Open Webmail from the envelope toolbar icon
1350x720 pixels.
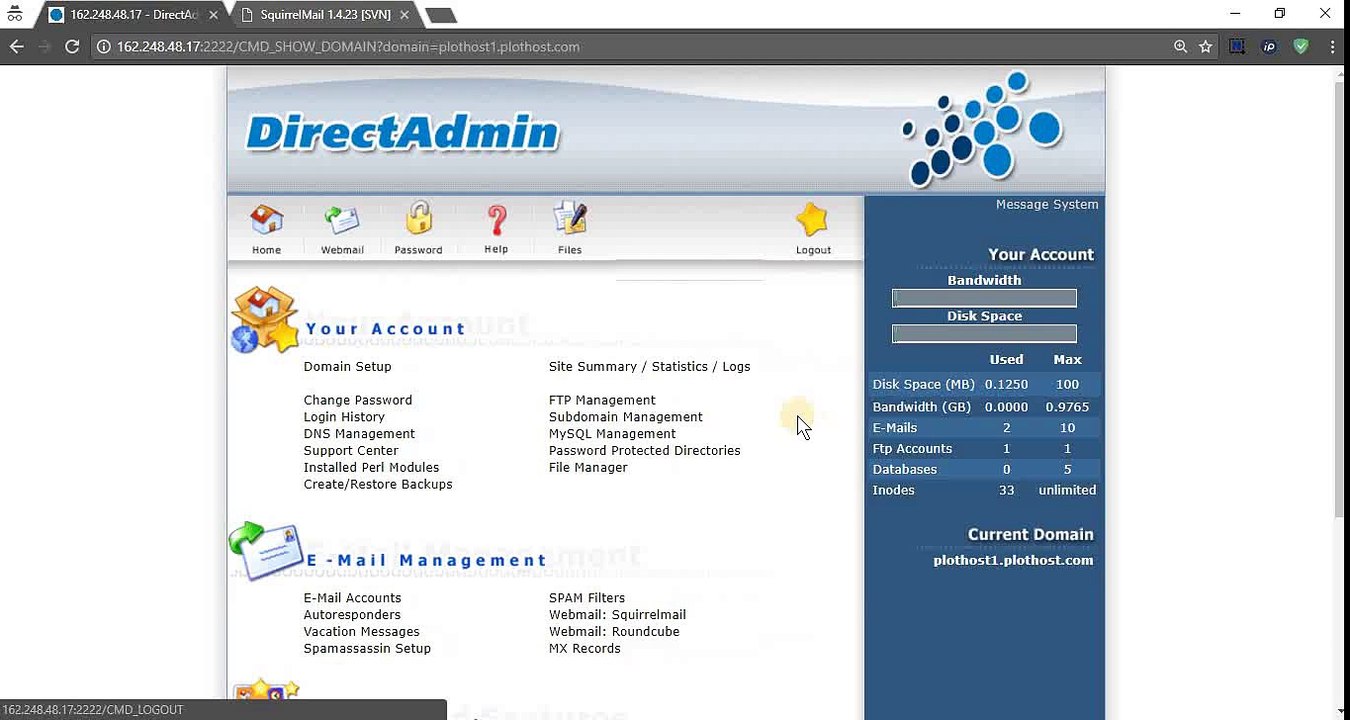pyautogui.click(x=342, y=220)
